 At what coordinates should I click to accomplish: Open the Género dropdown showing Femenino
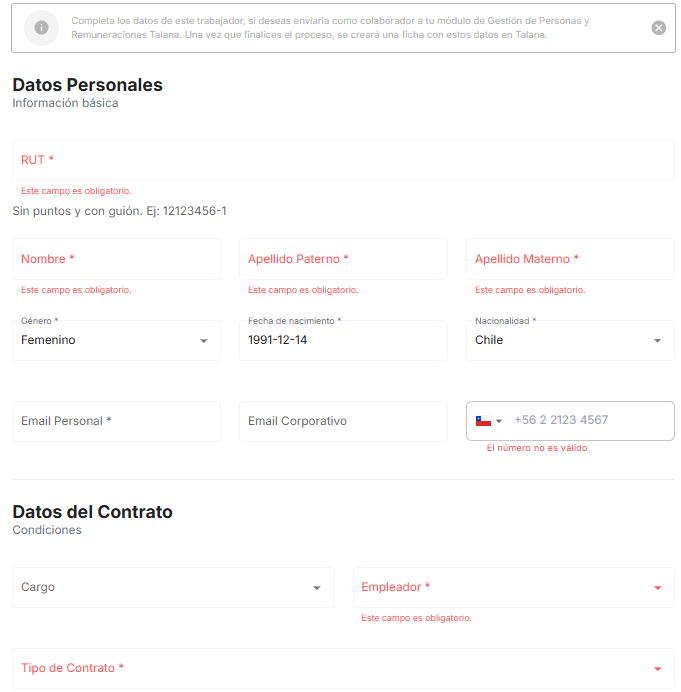coord(117,340)
